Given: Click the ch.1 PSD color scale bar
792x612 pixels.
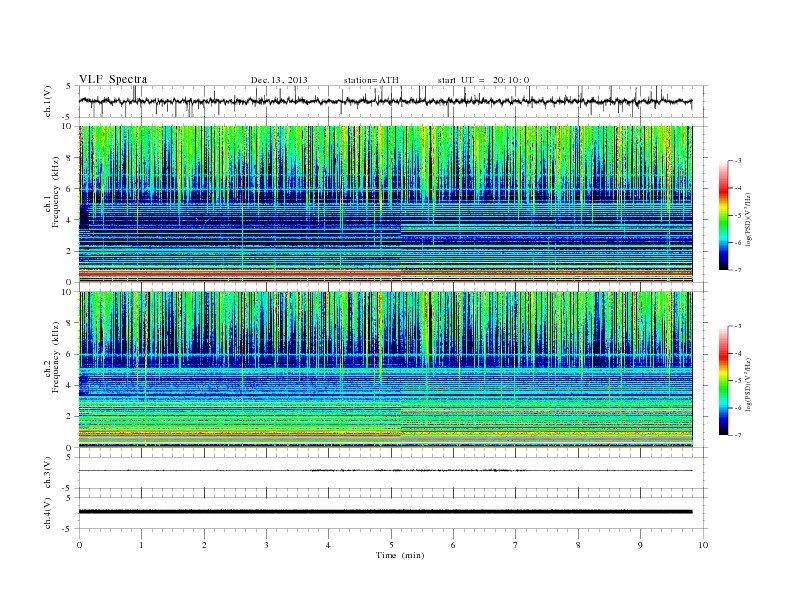Looking at the screenshot, I should (x=723, y=215).
